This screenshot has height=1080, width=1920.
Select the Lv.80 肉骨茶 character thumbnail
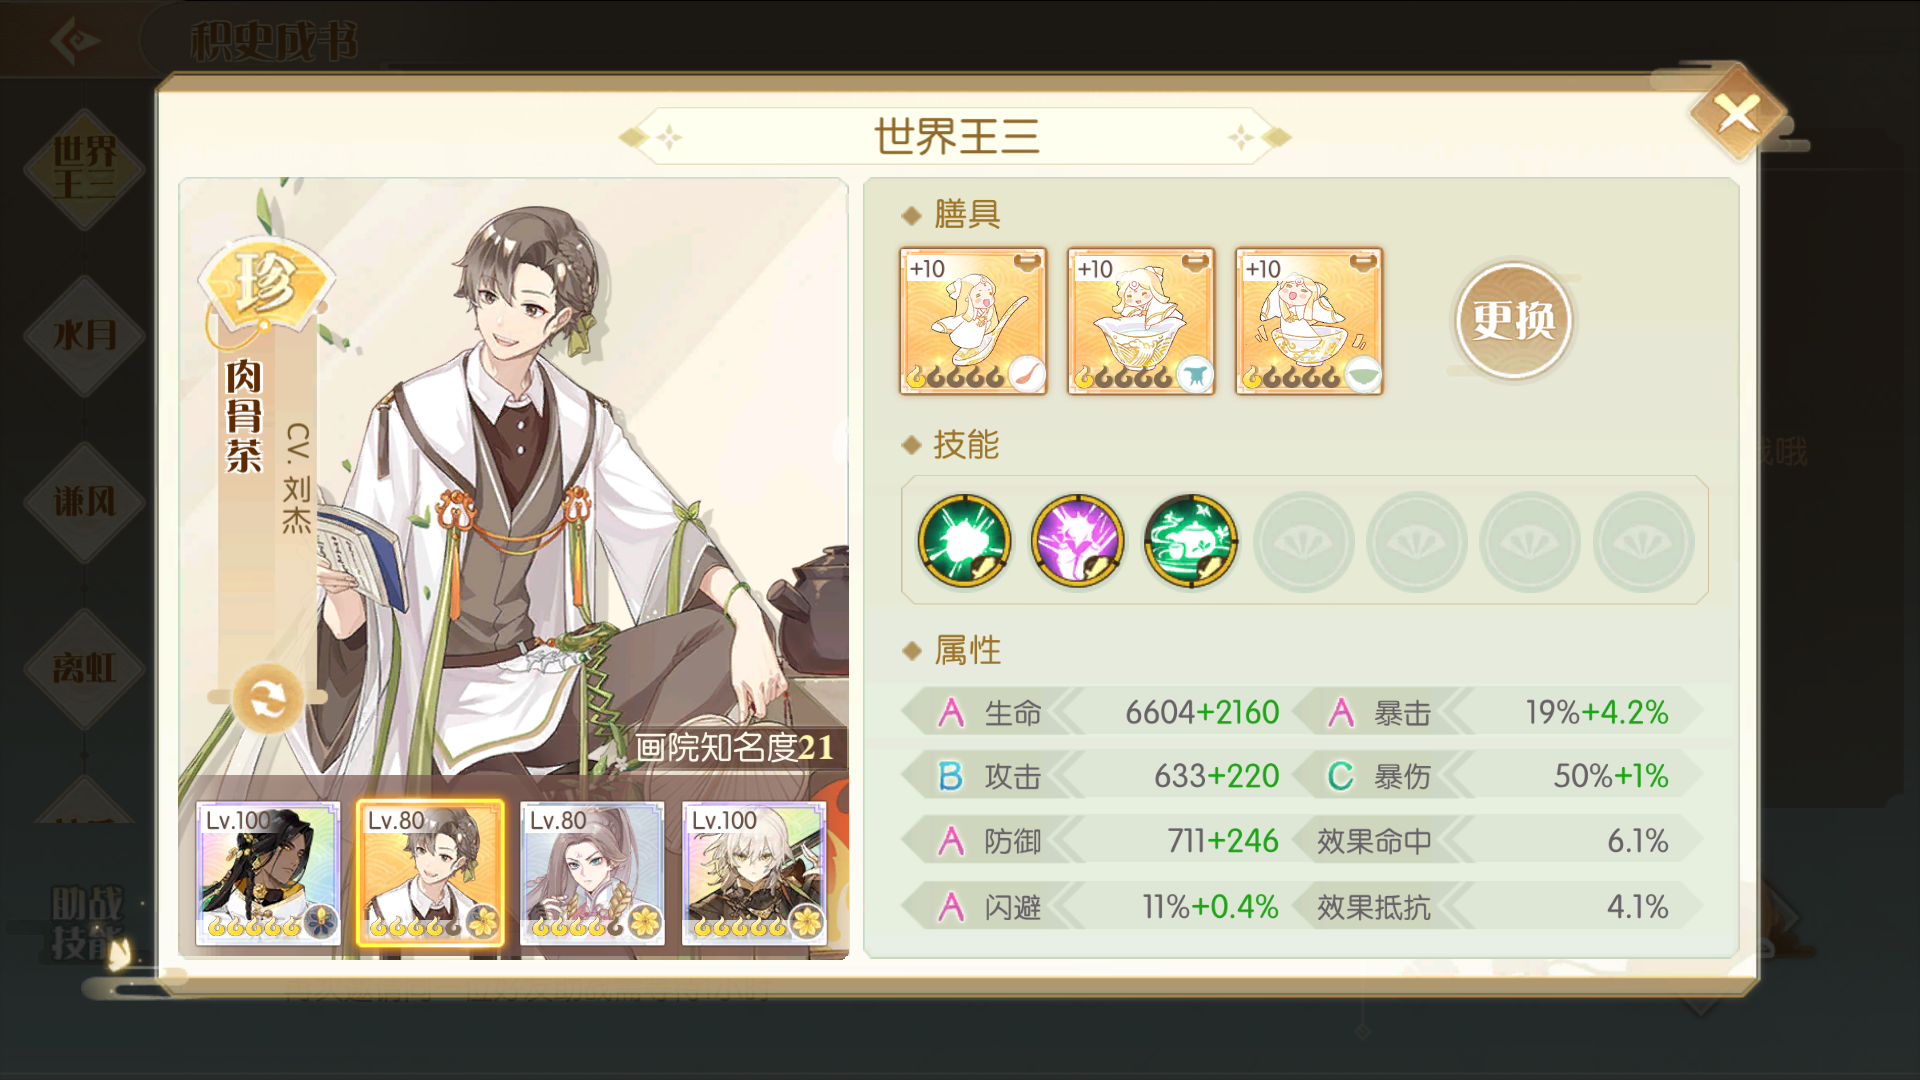430,873
